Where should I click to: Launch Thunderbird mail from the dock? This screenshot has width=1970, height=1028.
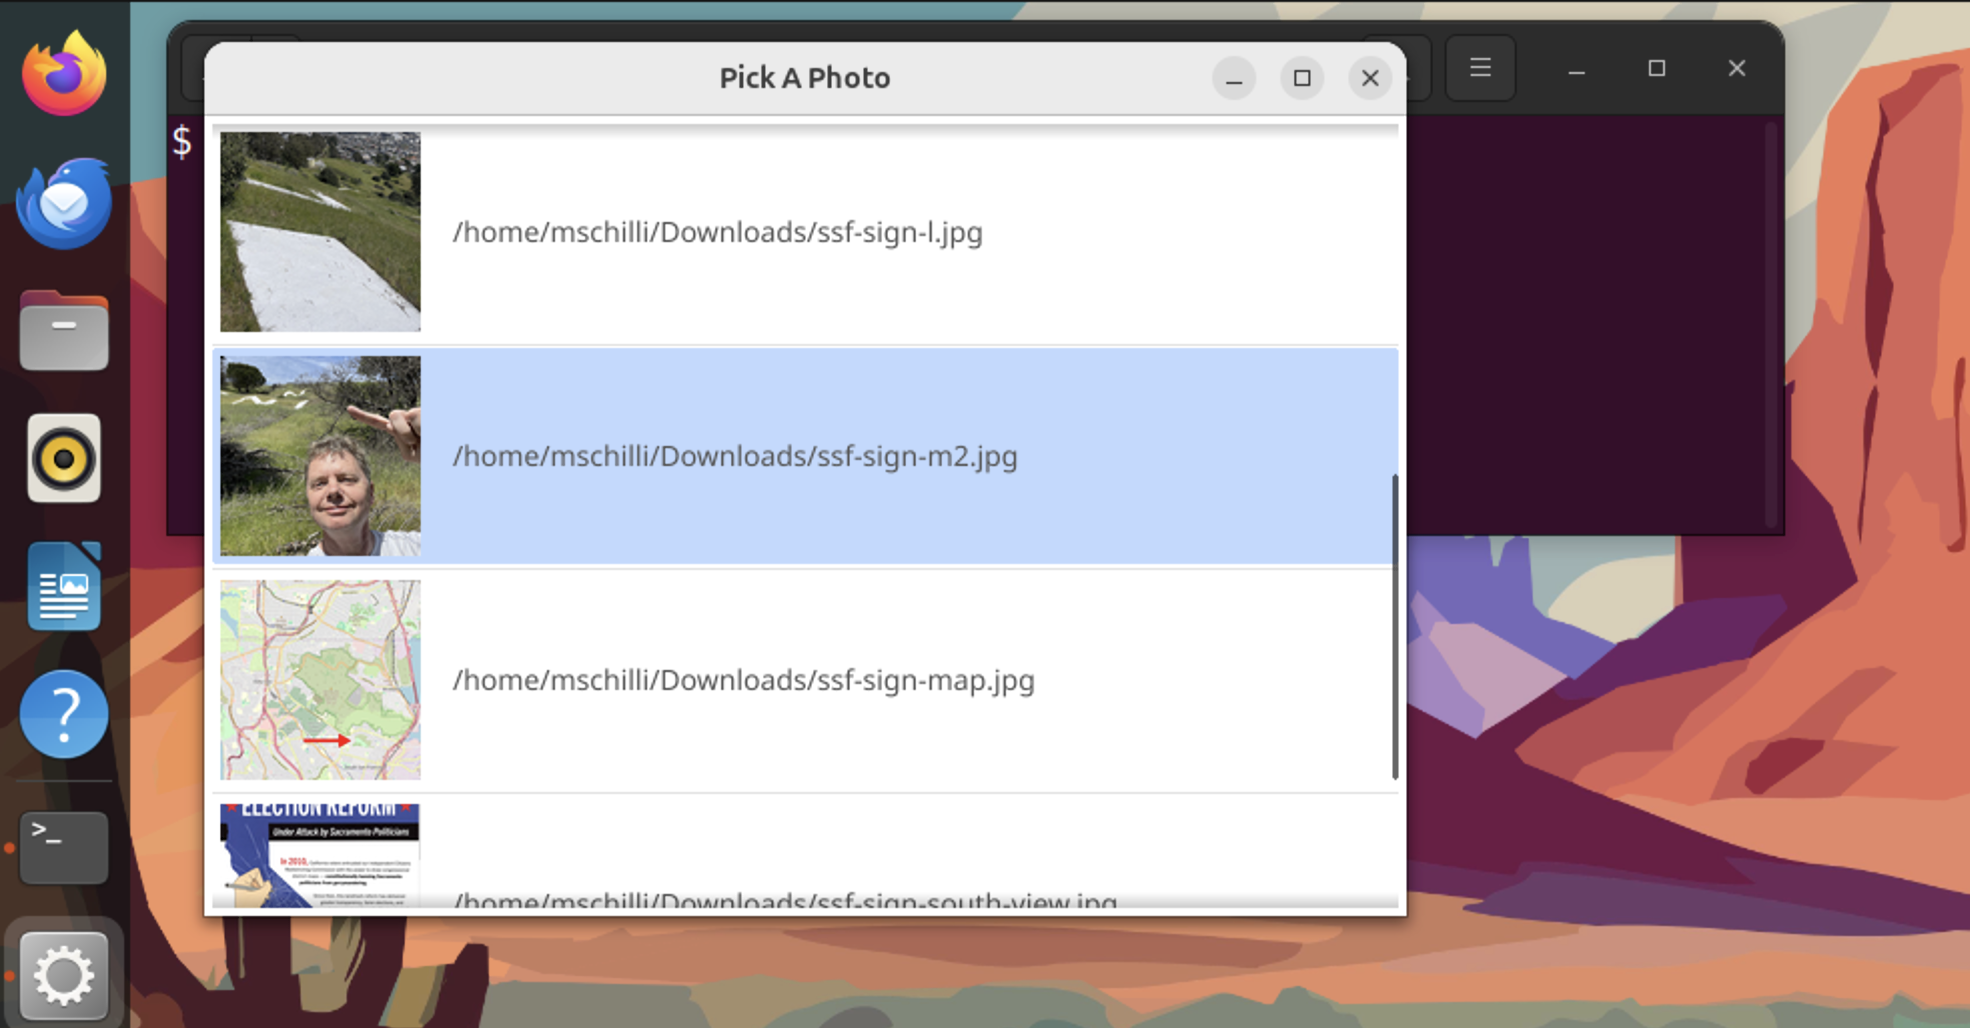64,203
